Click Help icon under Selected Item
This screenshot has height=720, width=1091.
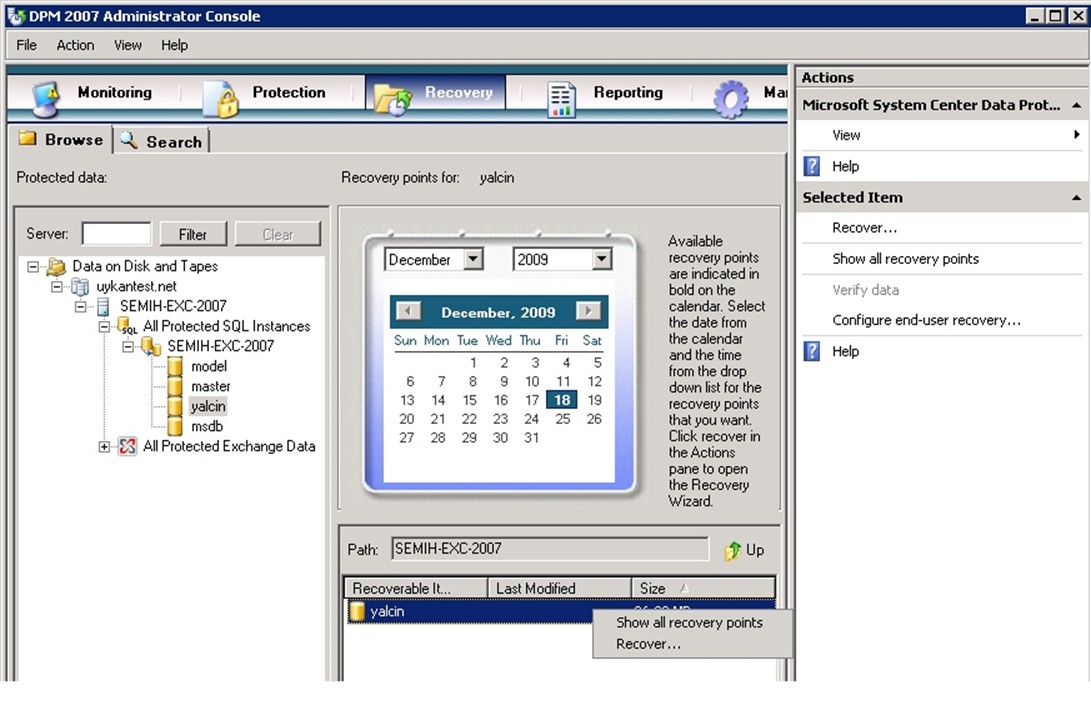click(812, 352)
